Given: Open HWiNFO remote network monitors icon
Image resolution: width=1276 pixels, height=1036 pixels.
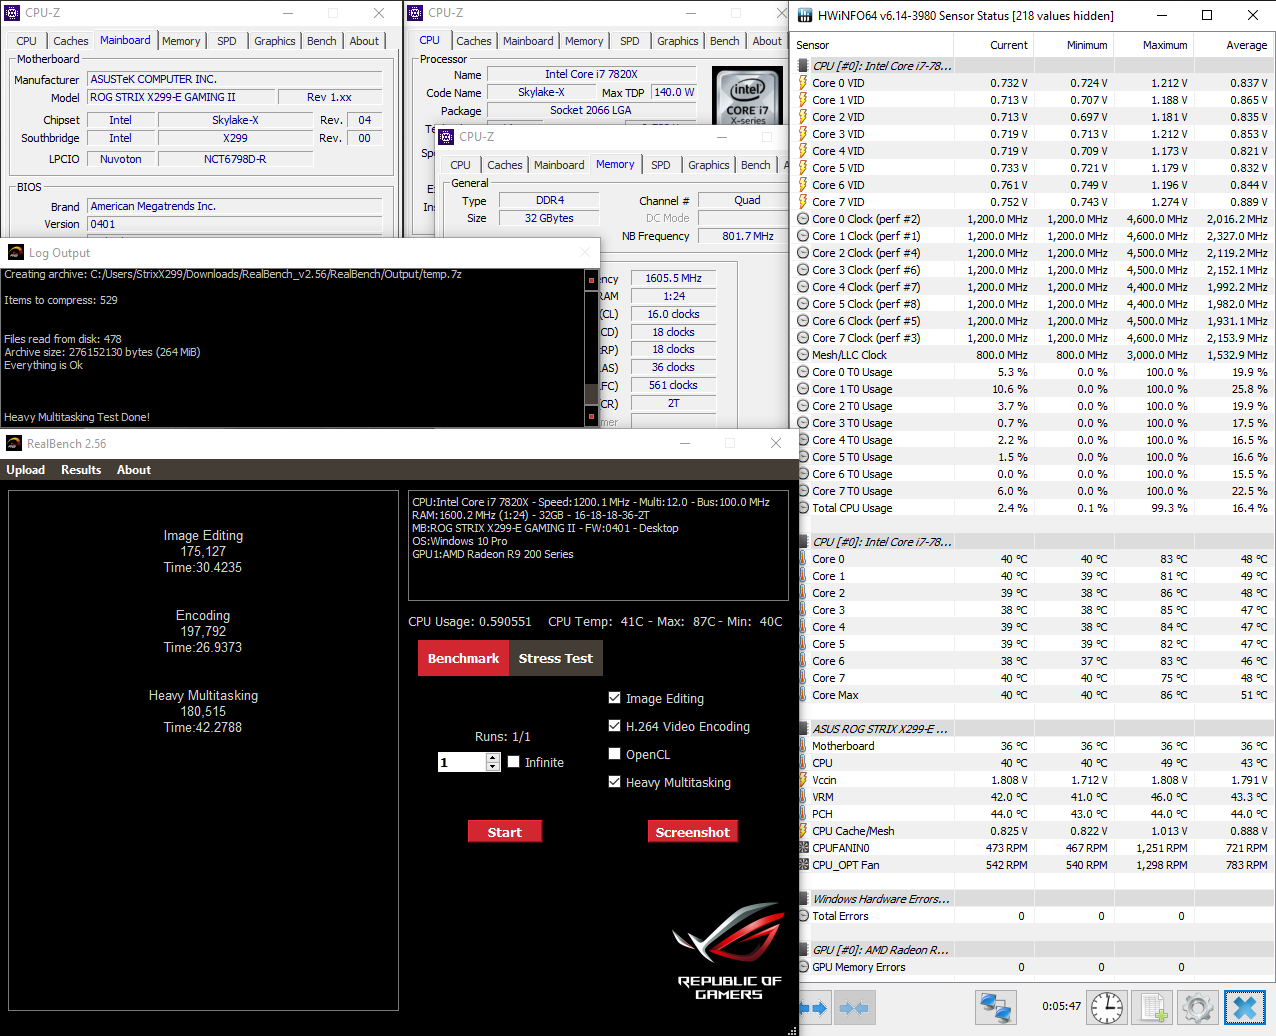Looking at the screenshot, I should point(996,1007).
